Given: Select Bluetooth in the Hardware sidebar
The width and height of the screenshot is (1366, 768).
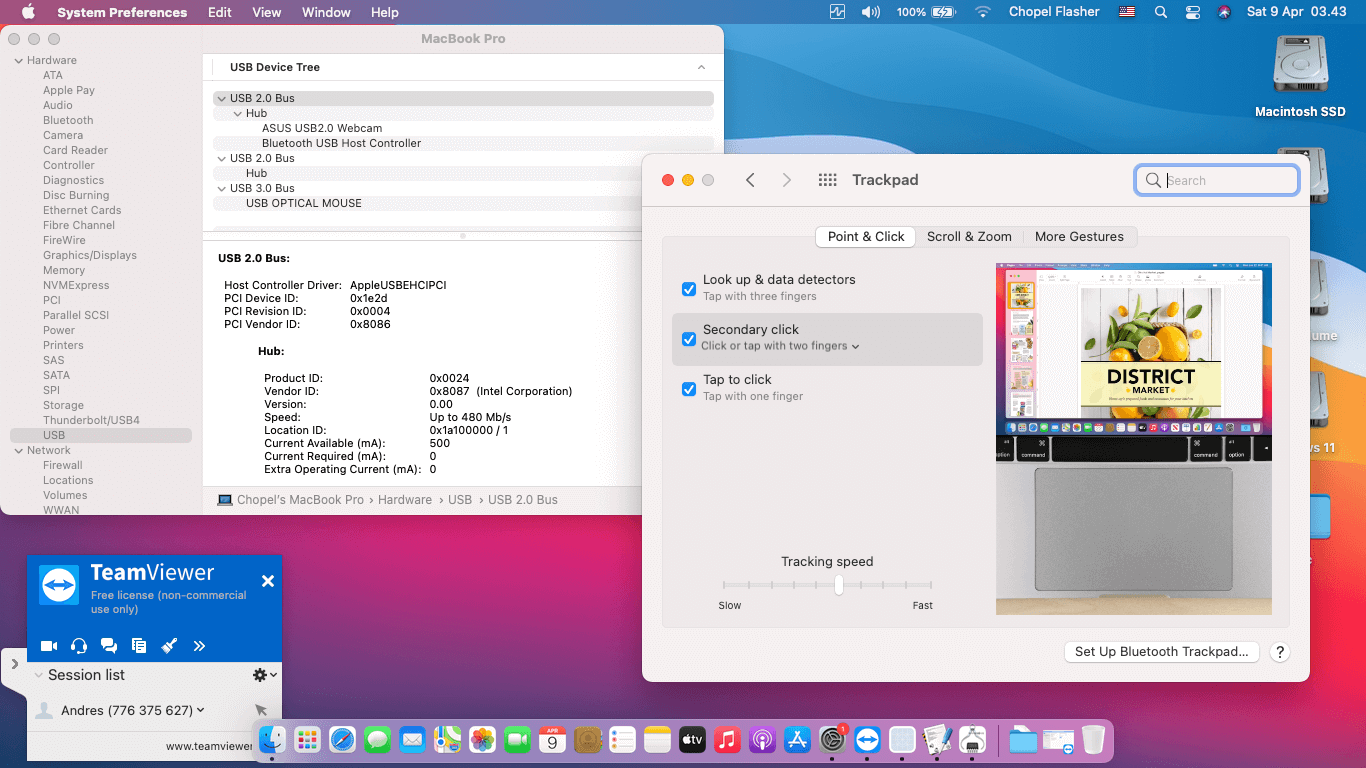Looking at the screenshot, I should (68, 120).
